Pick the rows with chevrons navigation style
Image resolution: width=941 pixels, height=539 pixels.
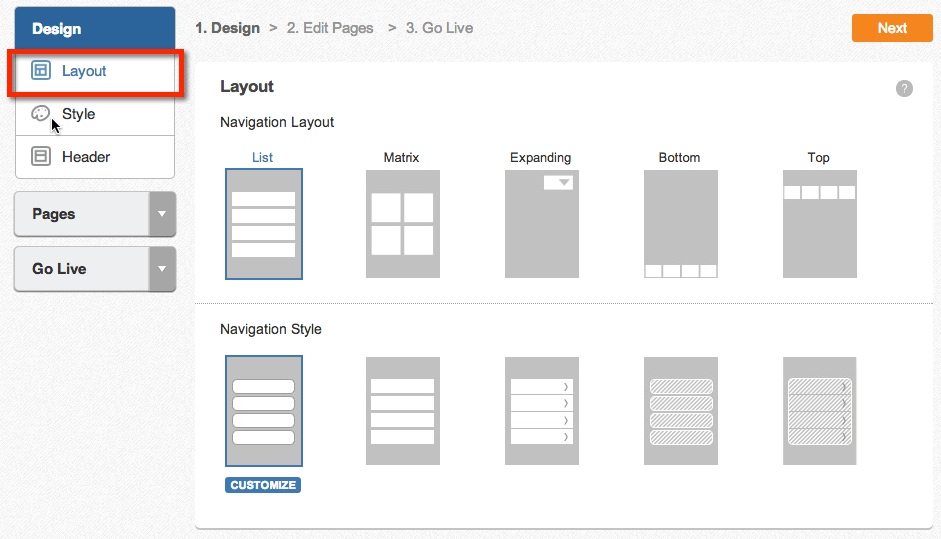[x=542, y=411]
